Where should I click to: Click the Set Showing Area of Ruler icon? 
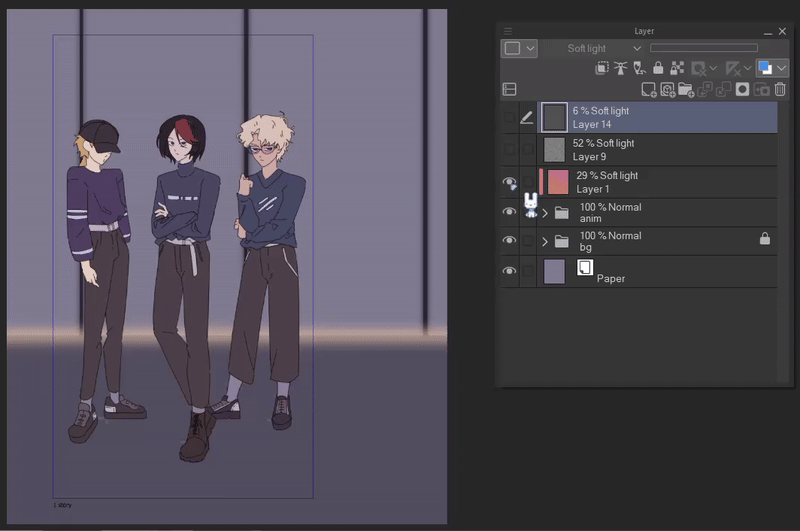click(733, 68)
